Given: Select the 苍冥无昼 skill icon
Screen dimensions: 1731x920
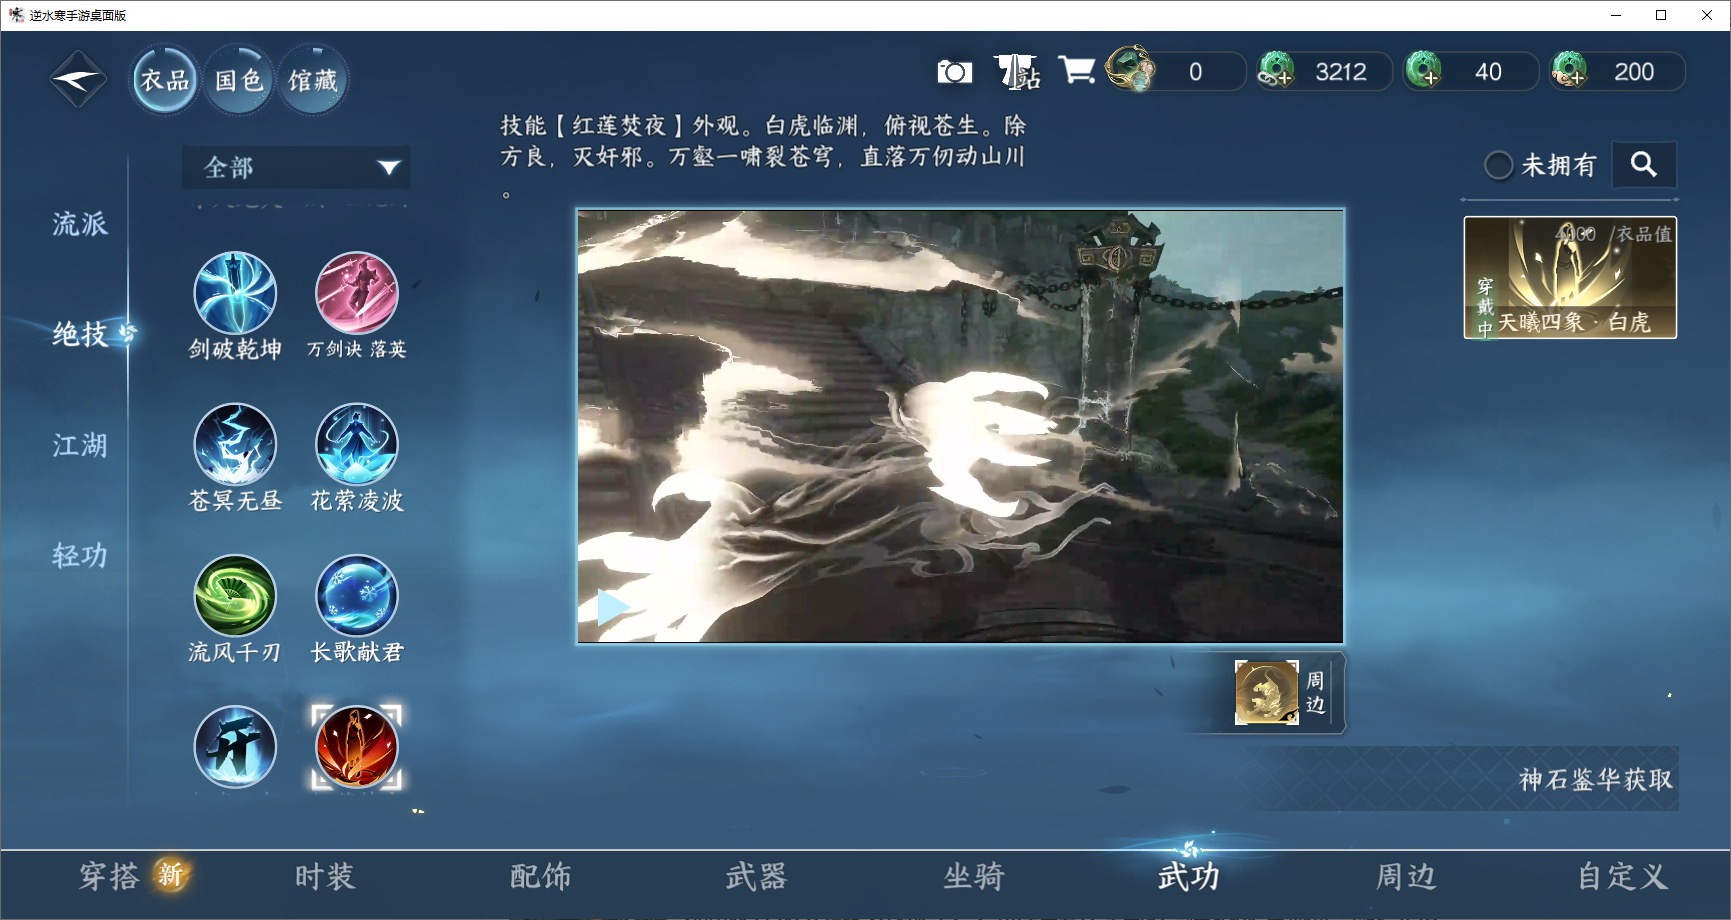Looking at the screenshot, I should 235,444.
